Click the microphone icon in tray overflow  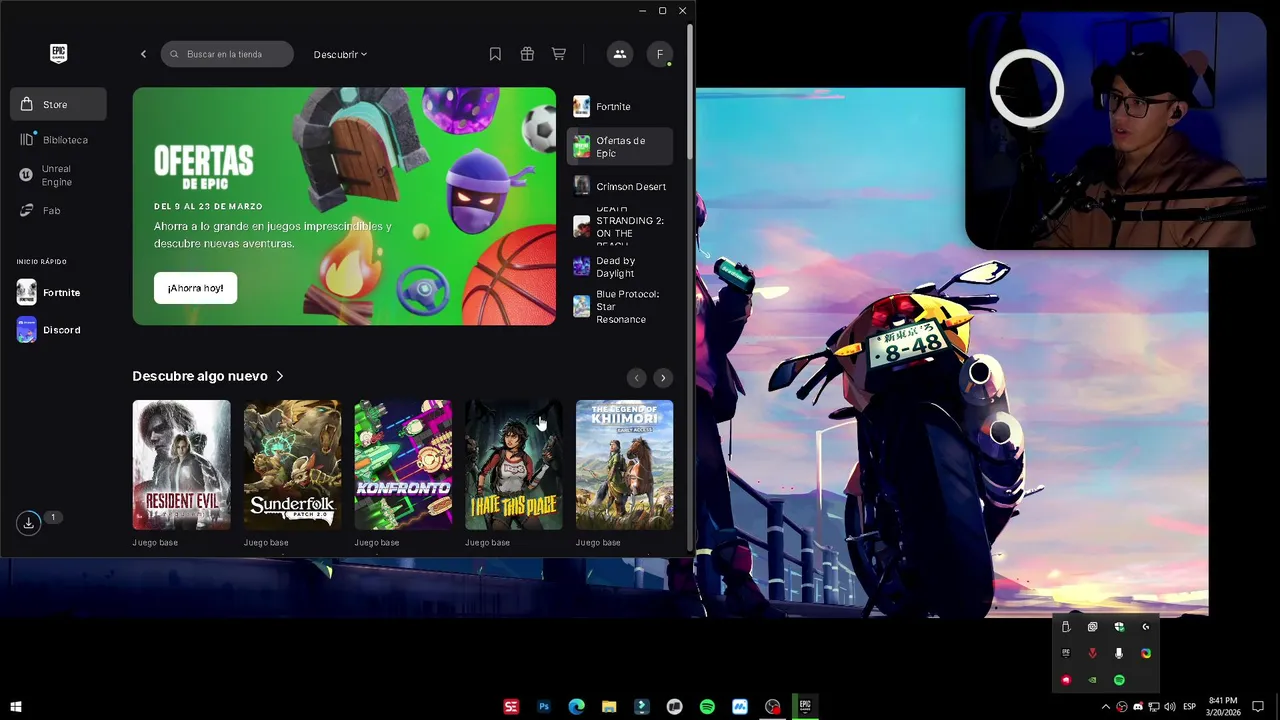[1119, 653]
